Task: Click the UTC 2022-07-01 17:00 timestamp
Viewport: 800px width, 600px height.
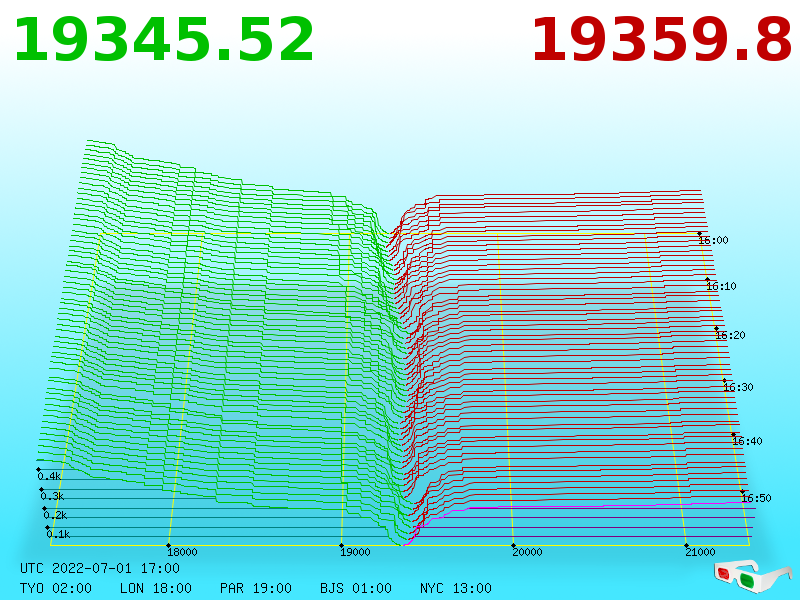Action: pos(100,568)
